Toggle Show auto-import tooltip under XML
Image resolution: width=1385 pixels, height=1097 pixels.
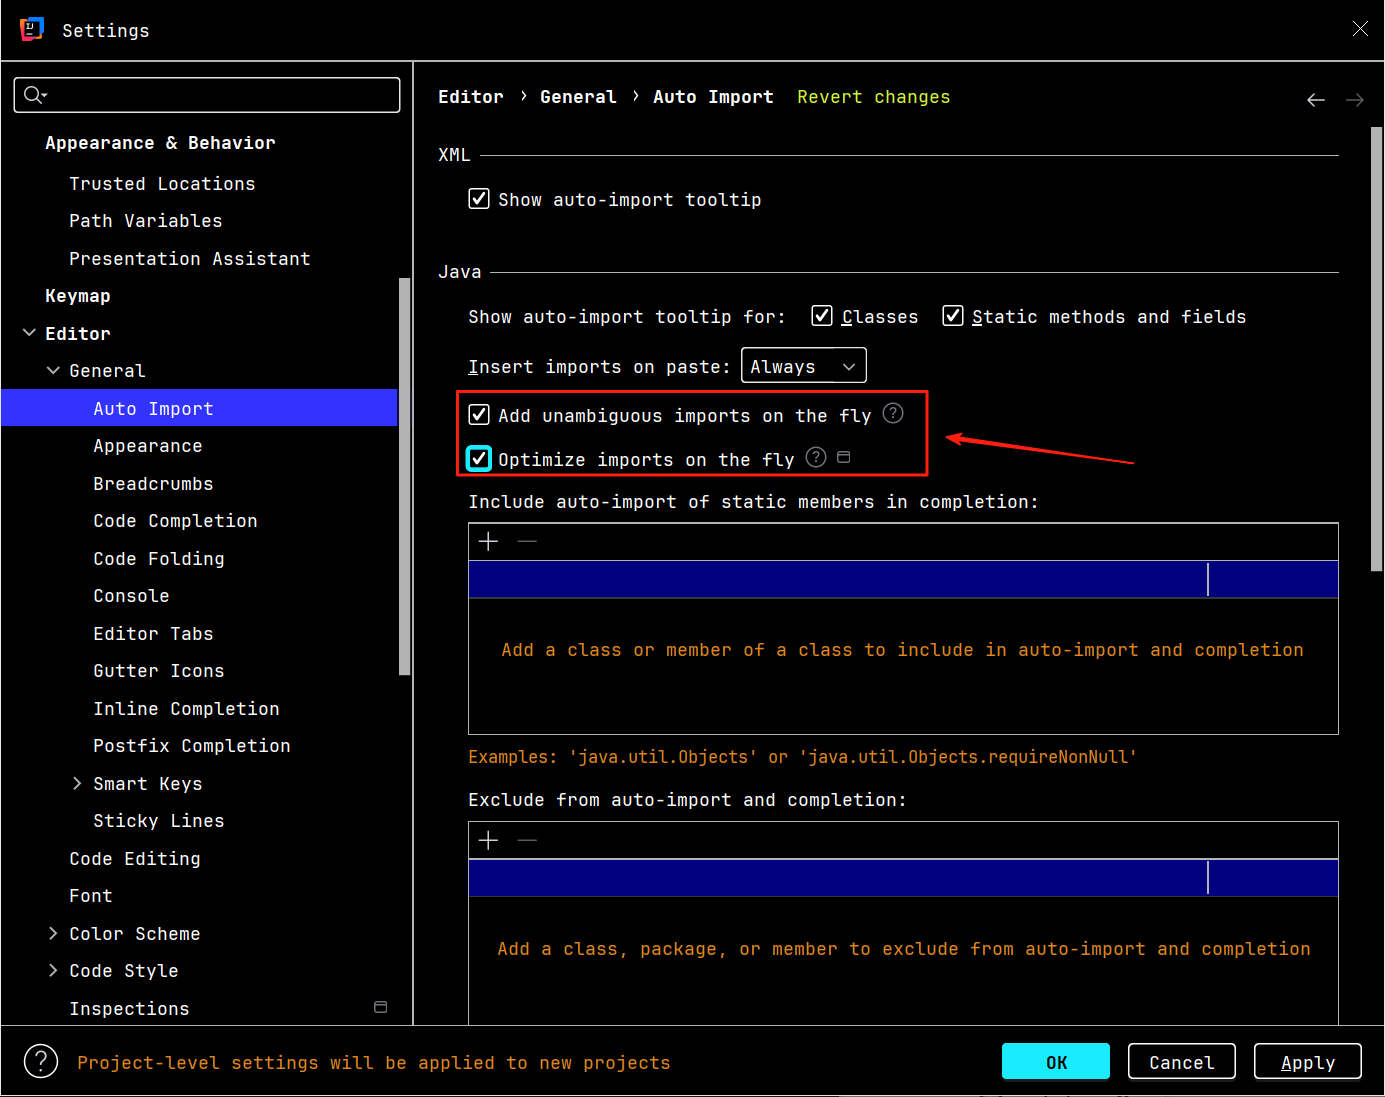479,199
